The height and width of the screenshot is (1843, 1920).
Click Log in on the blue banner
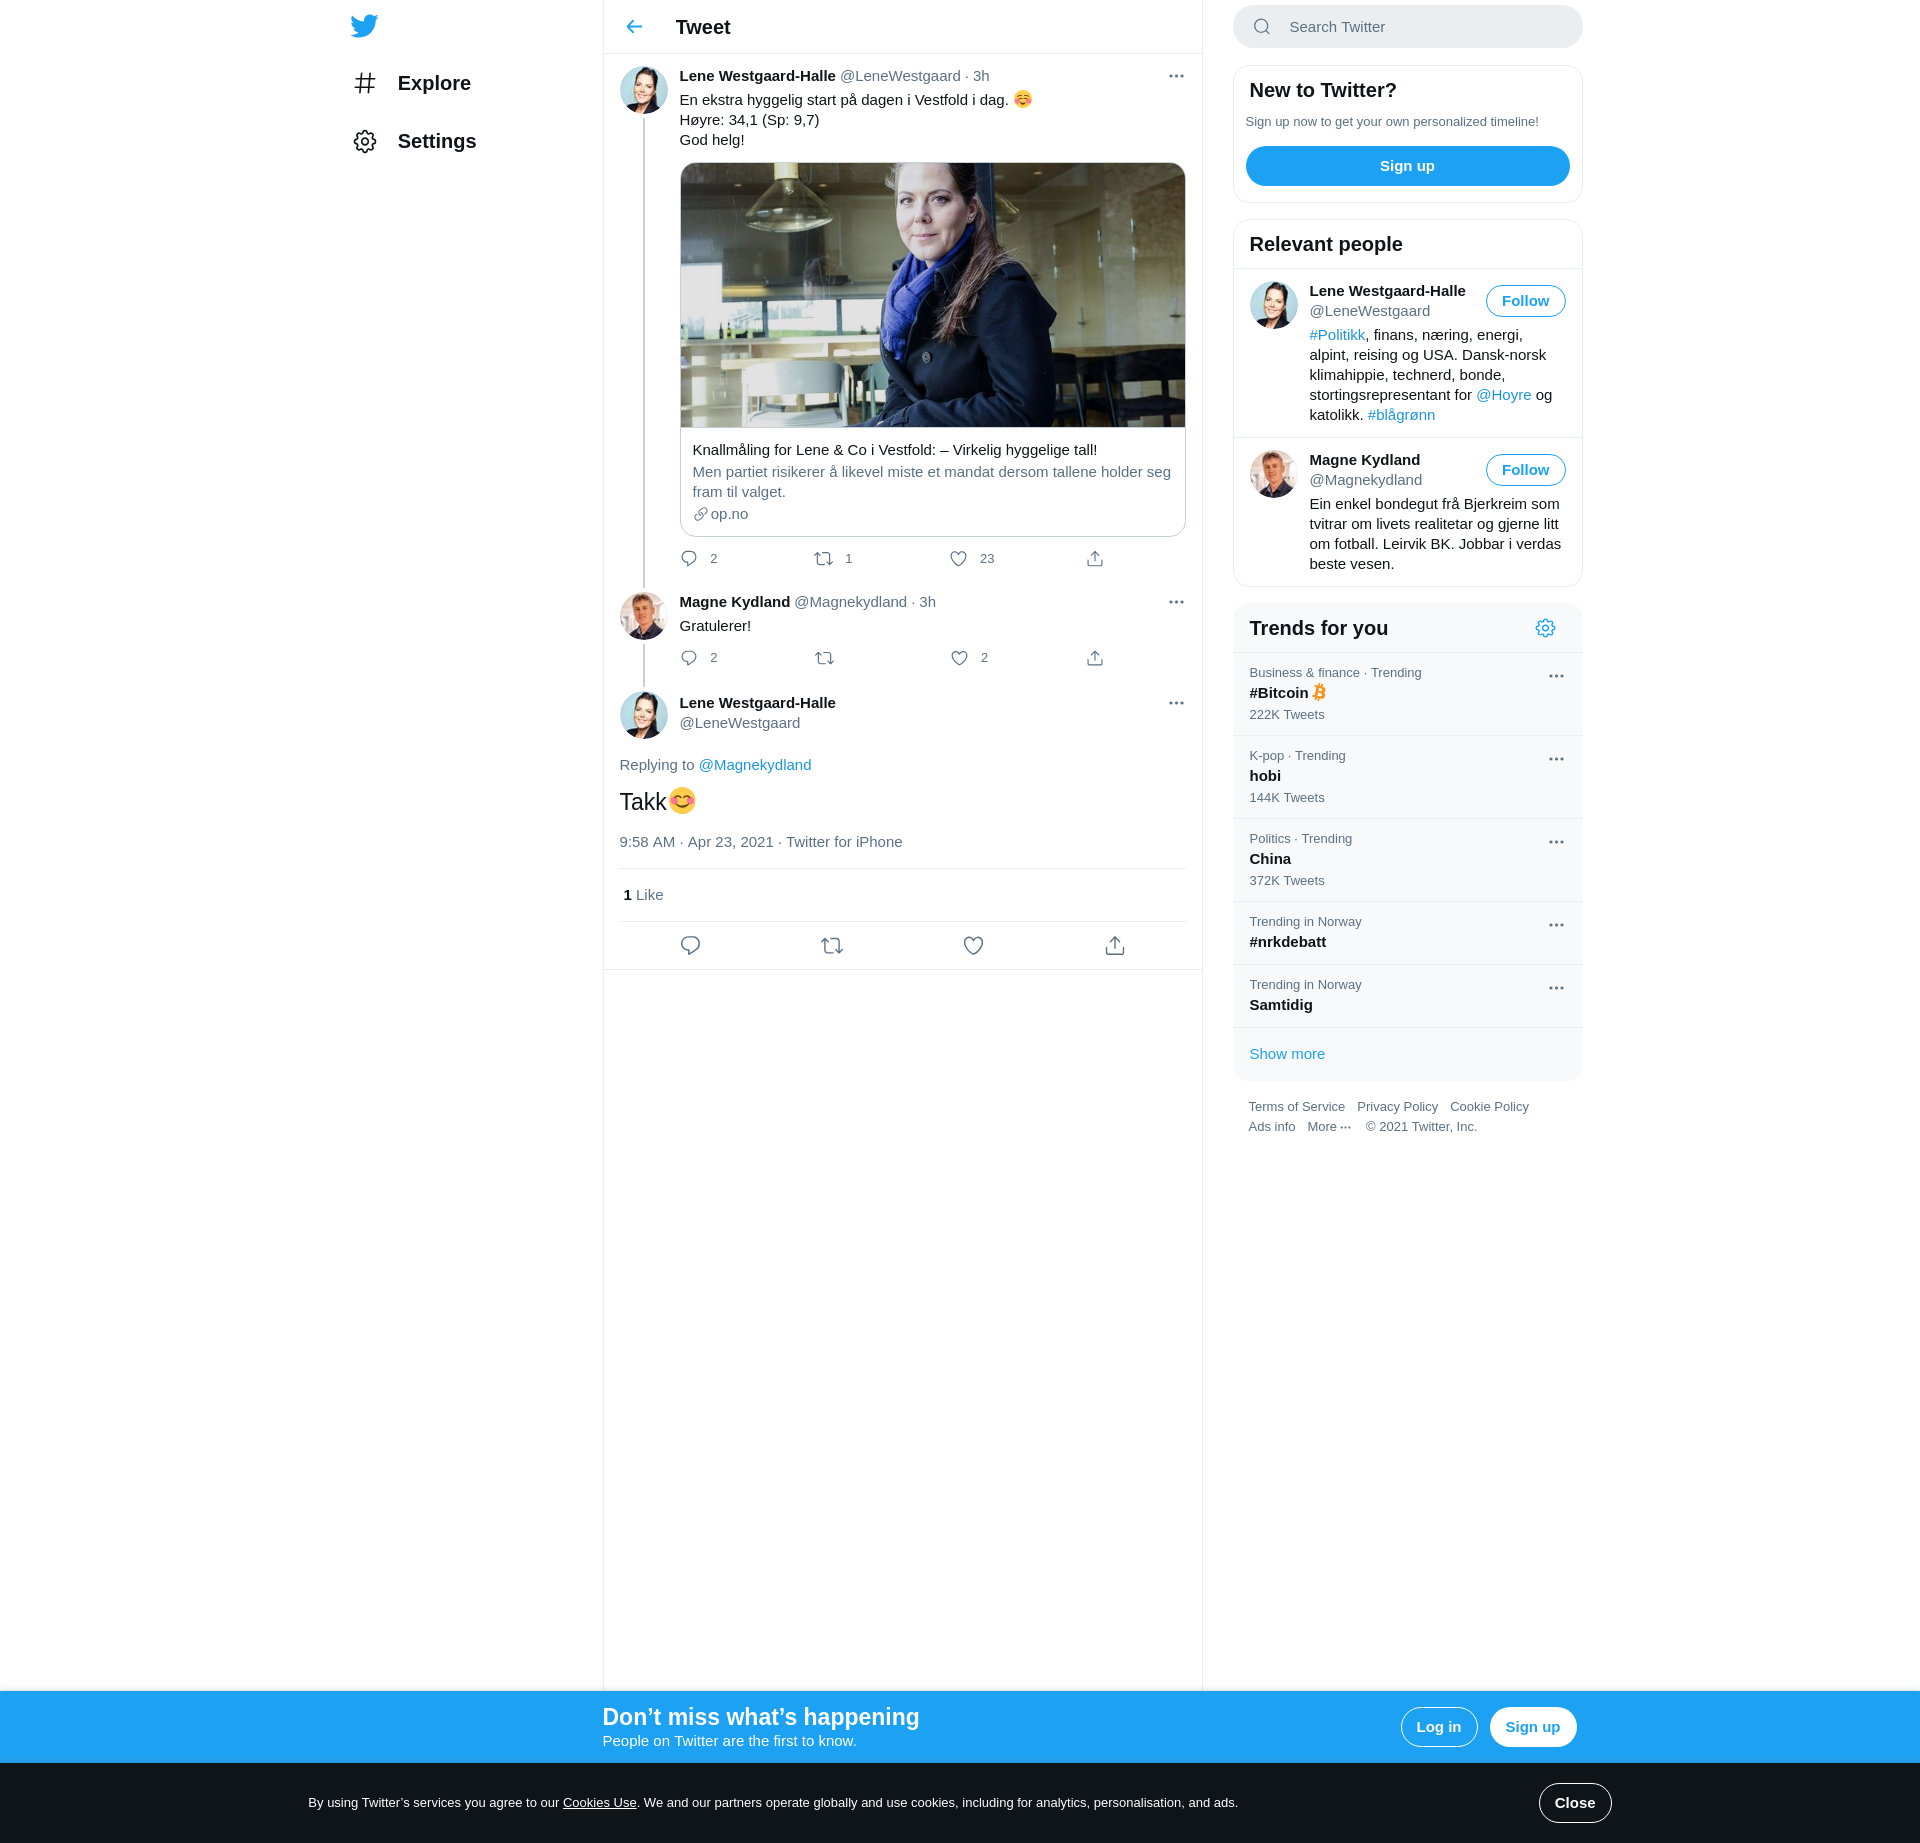point(1438,1727)
